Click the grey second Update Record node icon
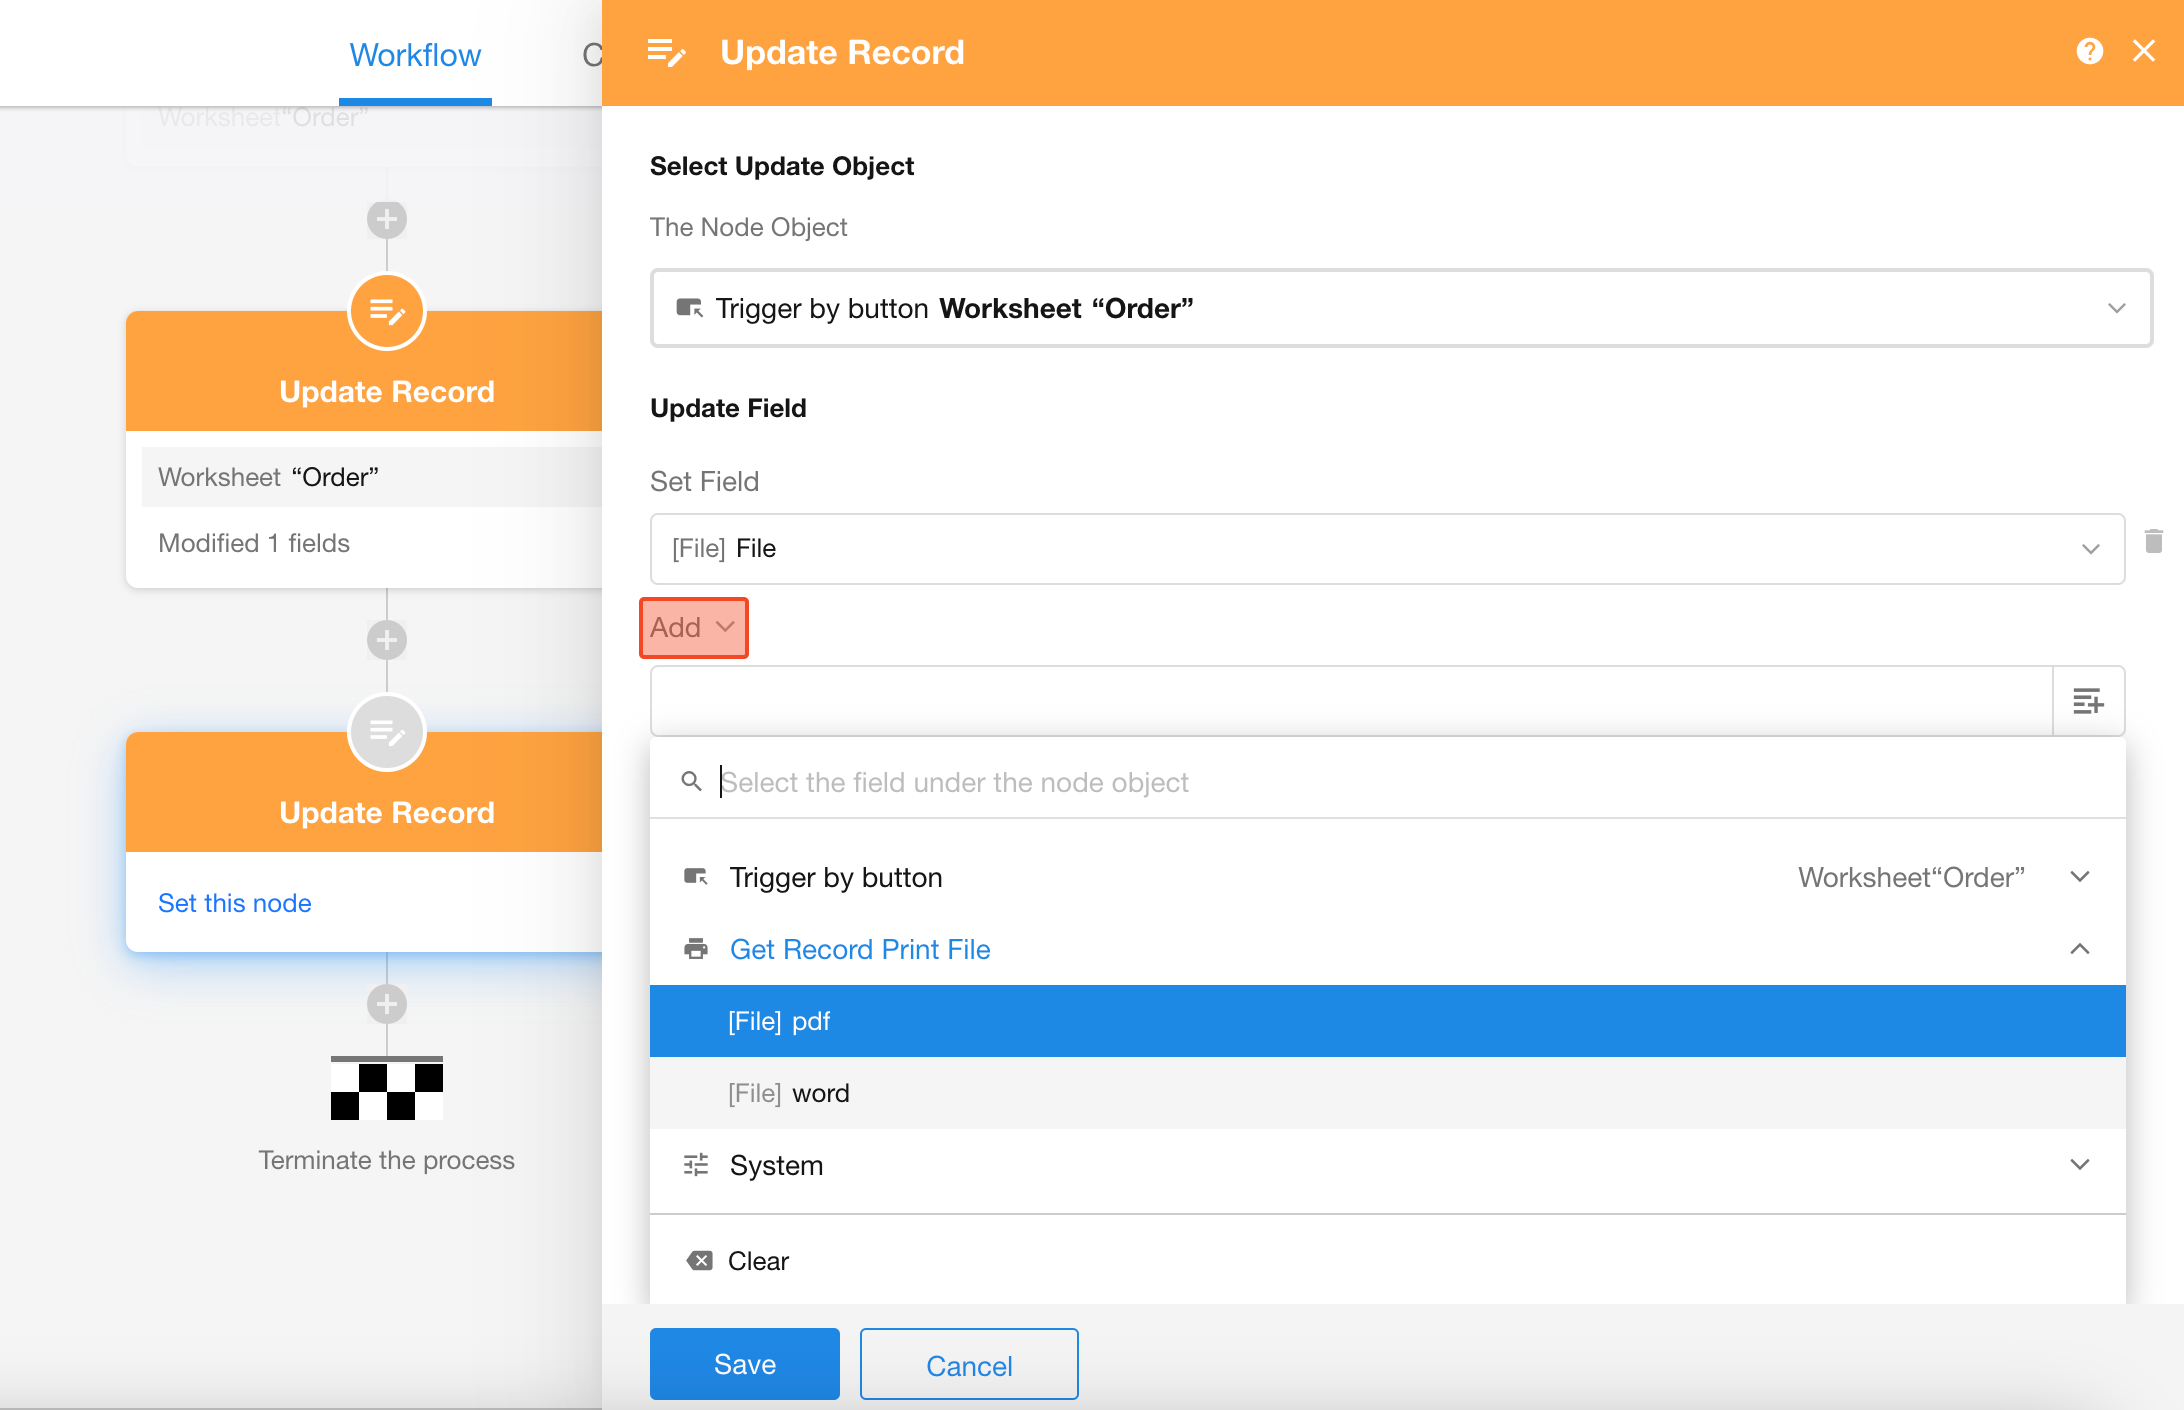The width and height of the screenshot is (2184, 1410). point(387,733)
